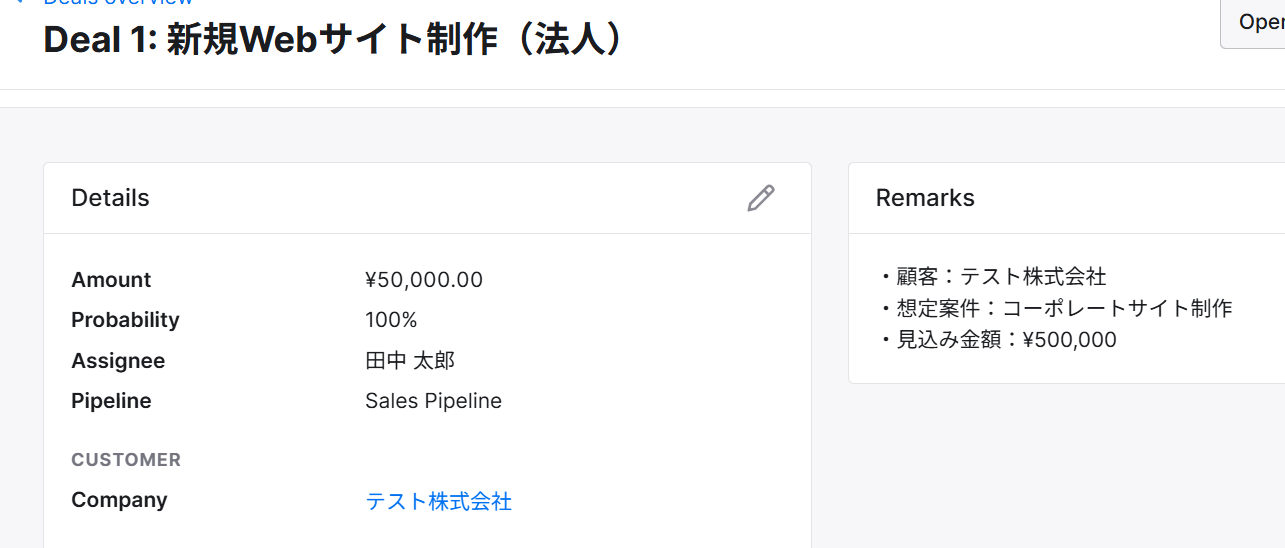The image size is (1285, 548).
Task: Click the Company field label
Action: pyautogui.click(x=119, y=500)
